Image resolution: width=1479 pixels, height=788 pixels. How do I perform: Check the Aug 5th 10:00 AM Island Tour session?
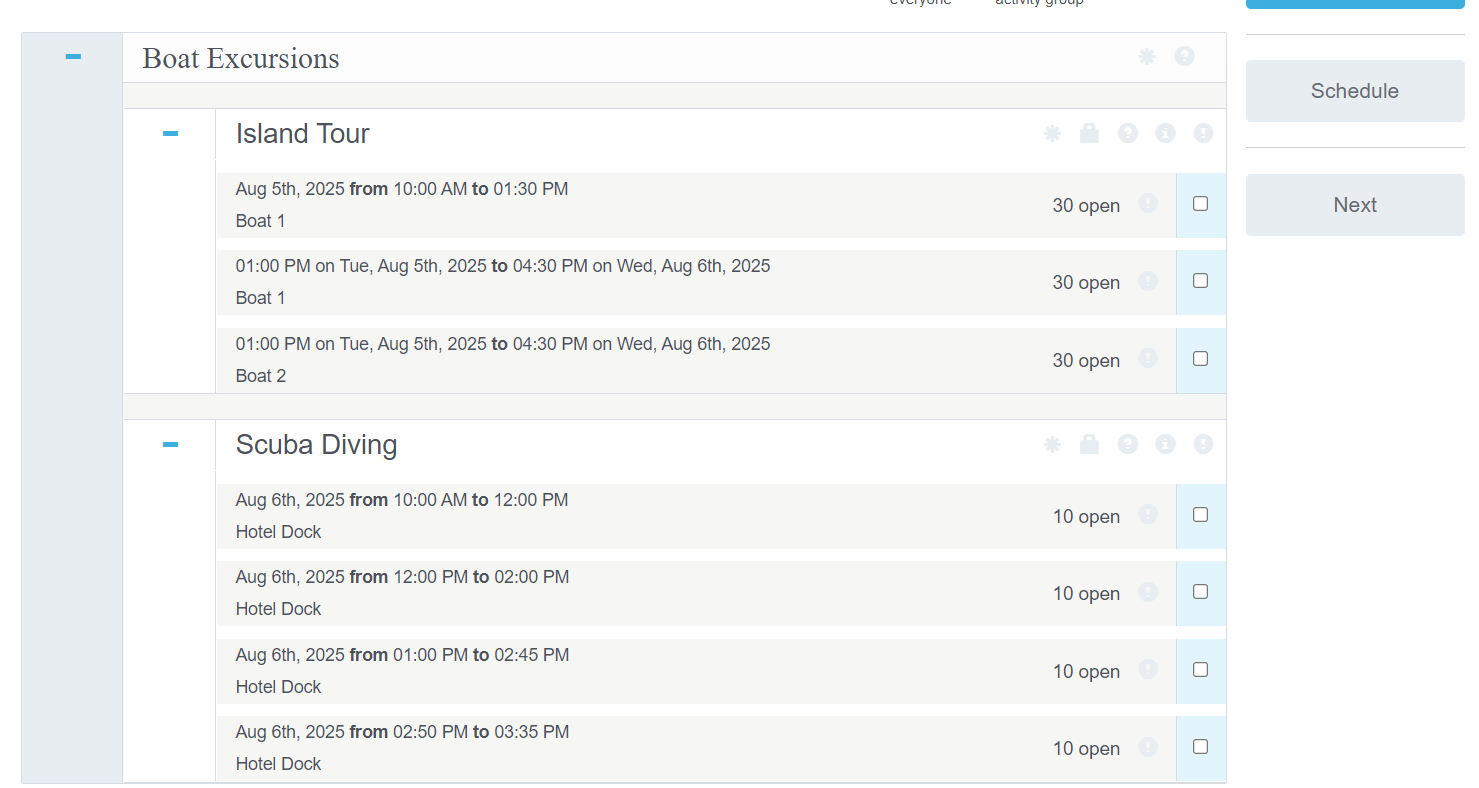coord(1200,204)
